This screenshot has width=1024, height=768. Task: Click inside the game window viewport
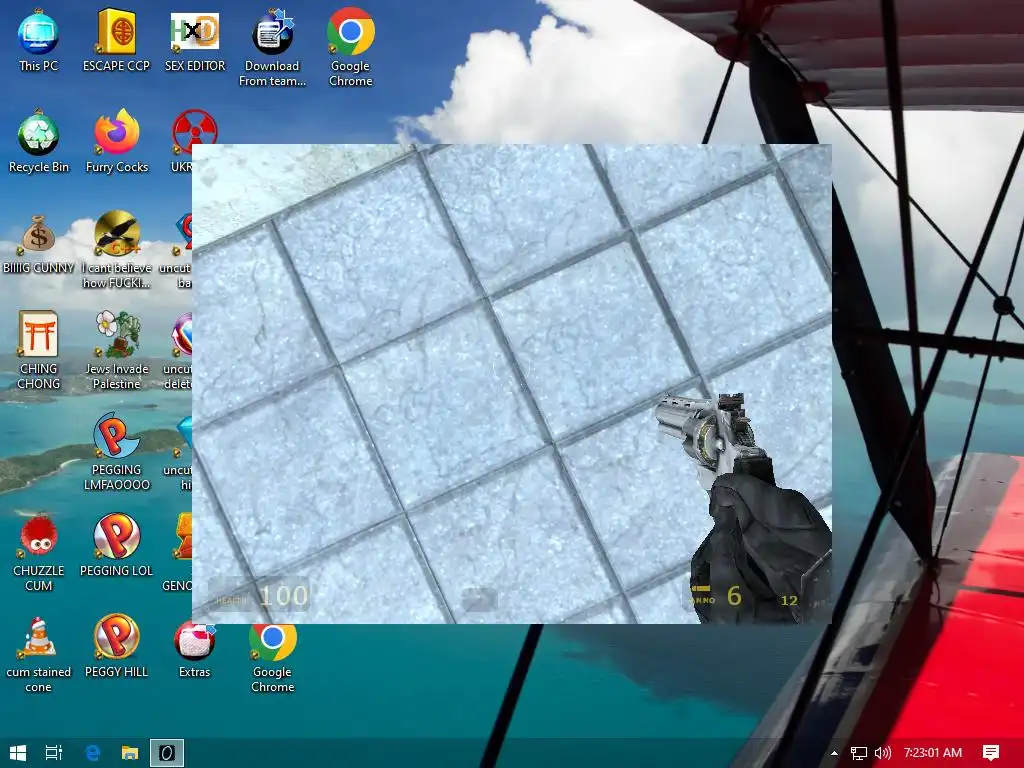pos(511,383)
